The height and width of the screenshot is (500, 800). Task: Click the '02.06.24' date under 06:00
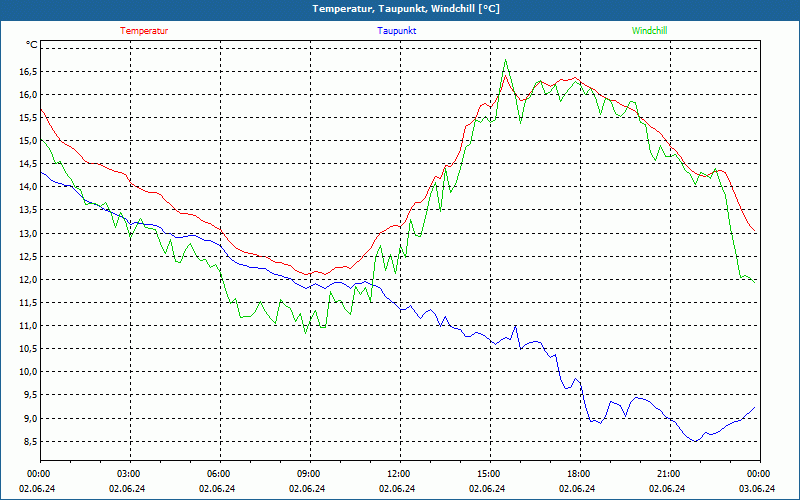point(217,489)
